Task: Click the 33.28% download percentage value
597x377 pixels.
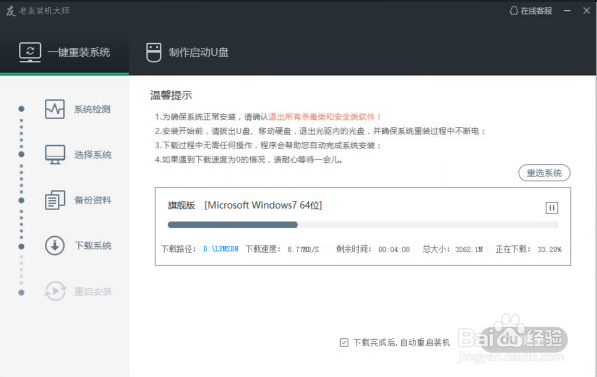Action: (x=549, y=249)
